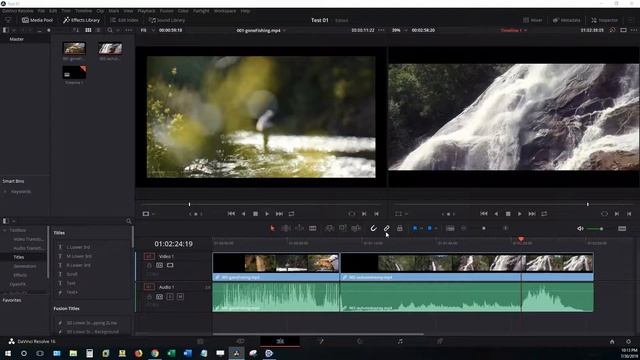
Task: Open the blue Marker color dropdown
Action: [436, 229]
